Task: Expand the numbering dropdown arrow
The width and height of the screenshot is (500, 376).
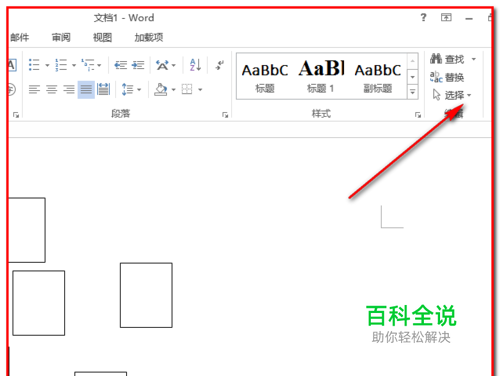Action: point(74,65)
